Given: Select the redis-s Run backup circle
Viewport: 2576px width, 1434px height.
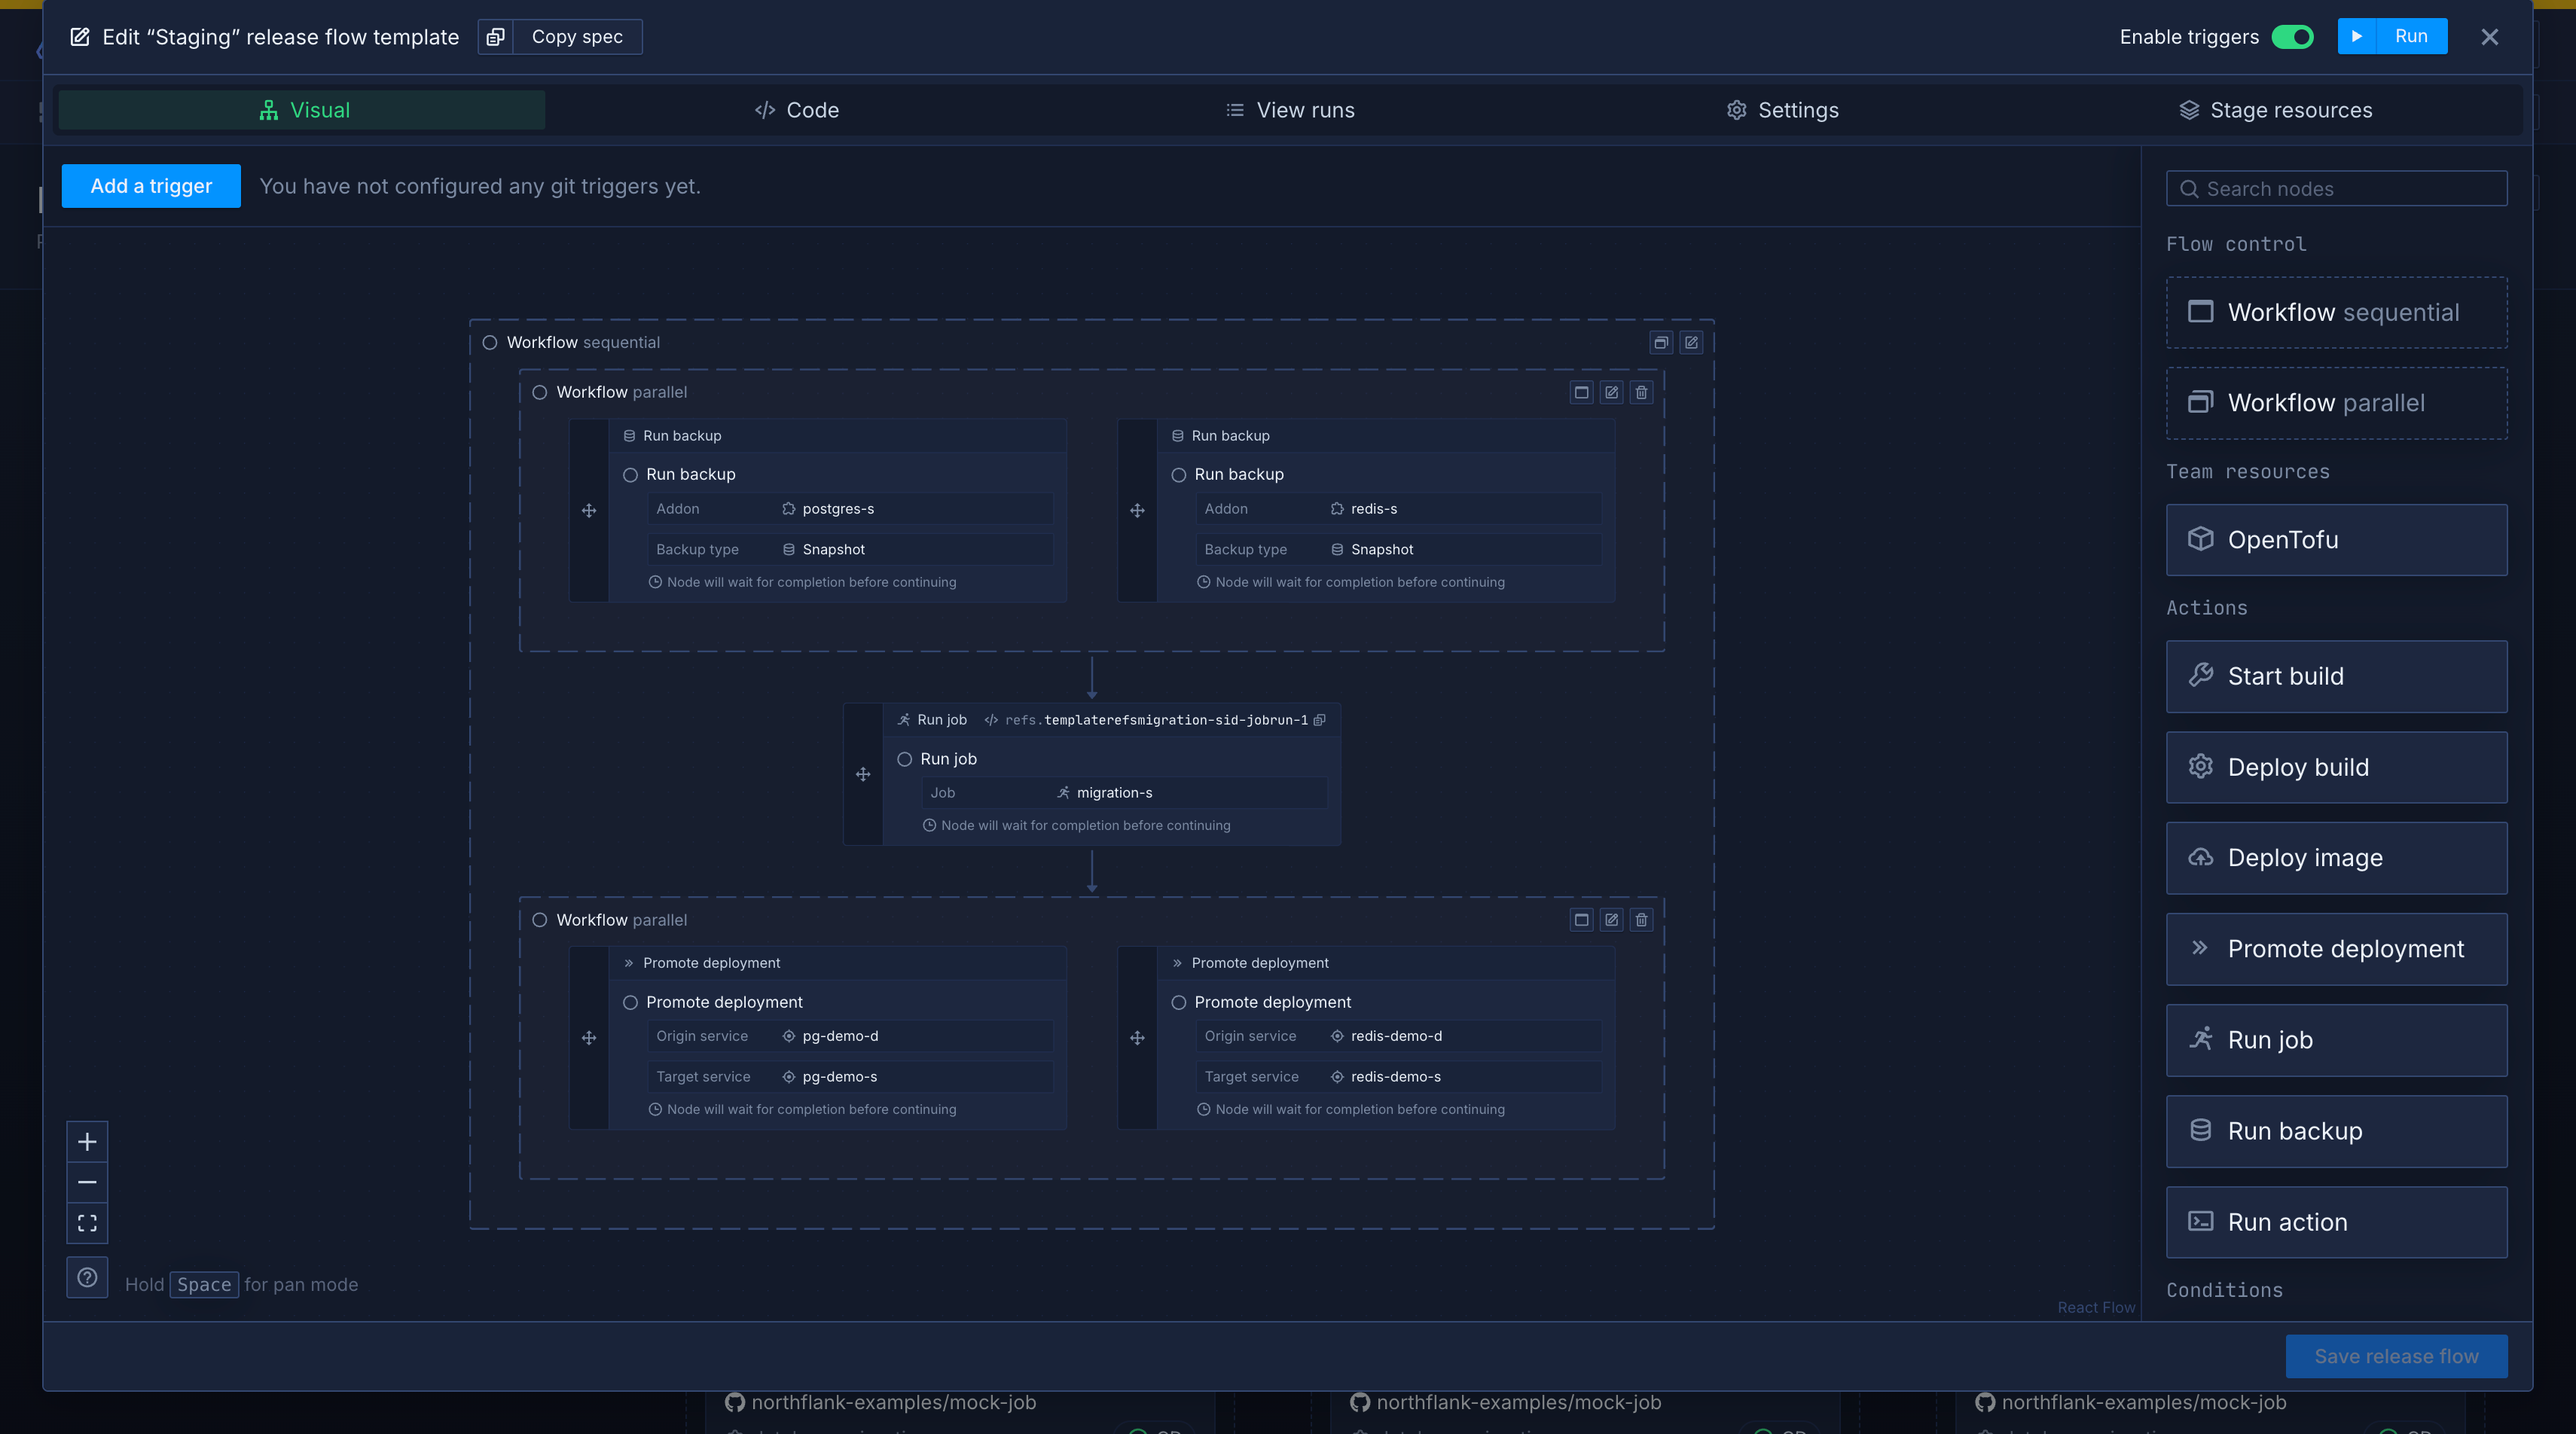Looking at the screenshot, I should [1179, 475].
